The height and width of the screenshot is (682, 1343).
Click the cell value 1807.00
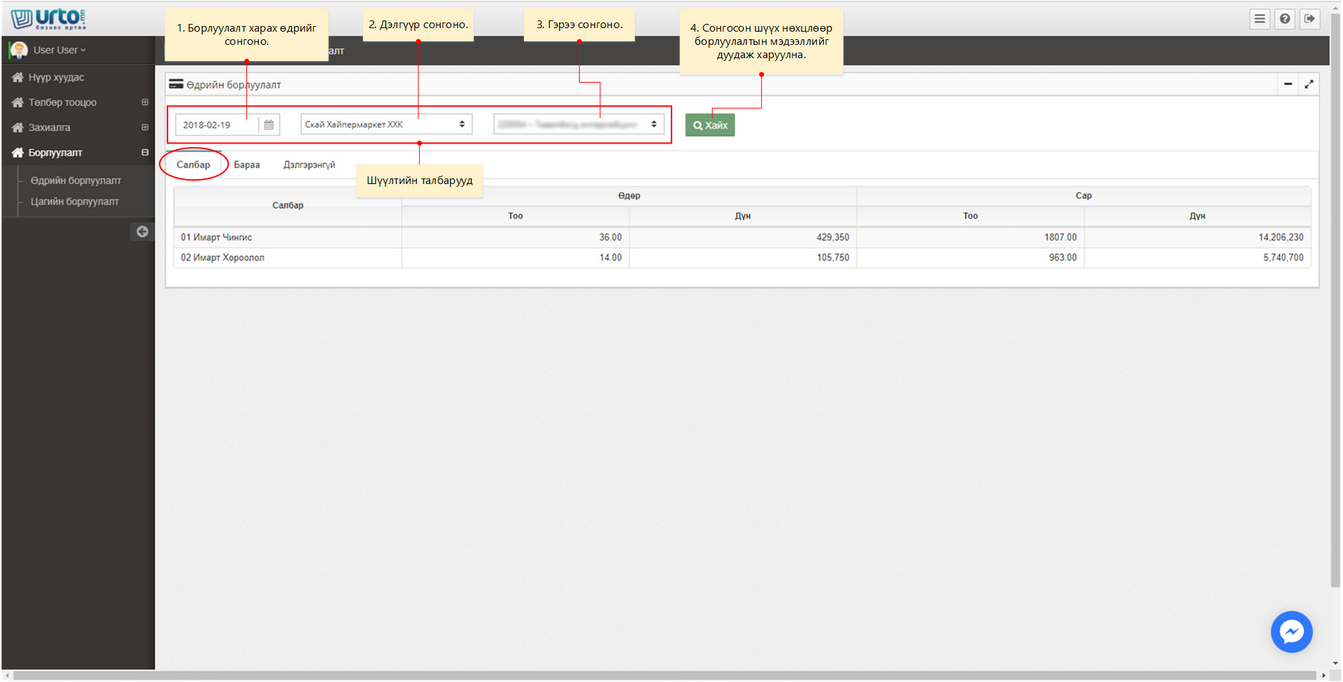(x=1059, y=237)
